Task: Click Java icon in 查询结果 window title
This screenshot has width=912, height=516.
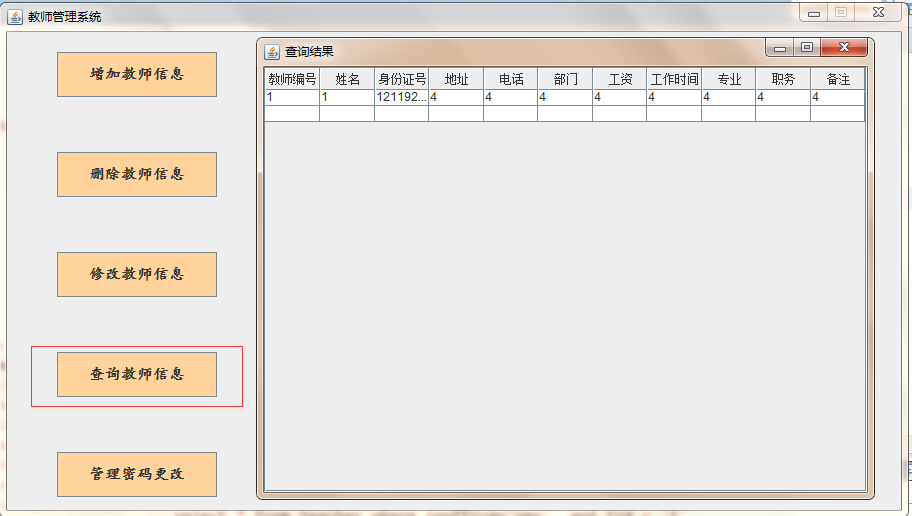Action: (x=272, y=52)
